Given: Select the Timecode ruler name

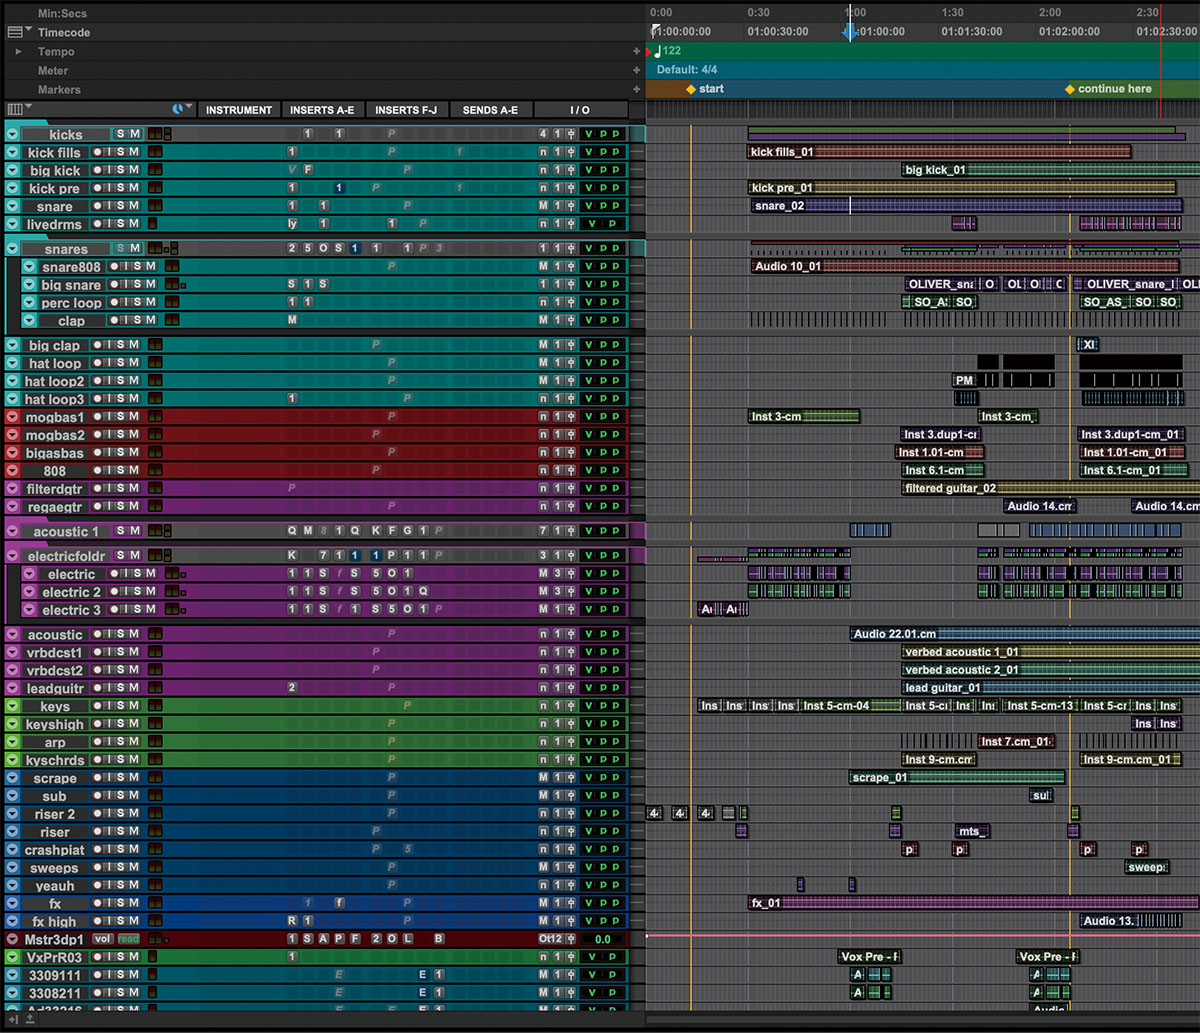Looking at the screenshot, I should click(x=64, y=32).
